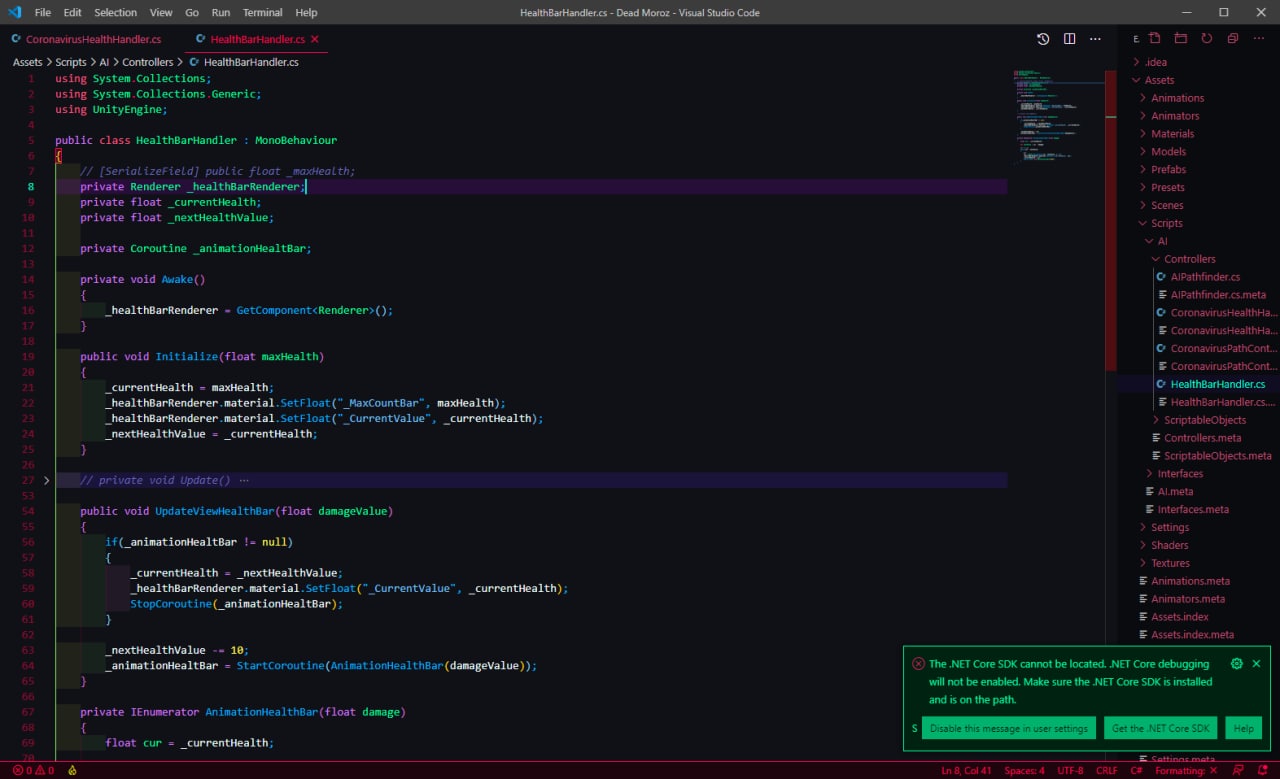Open notifications bell in status bar
The width and height of the screenshot is (1280, 779).
click(1262, 771)
